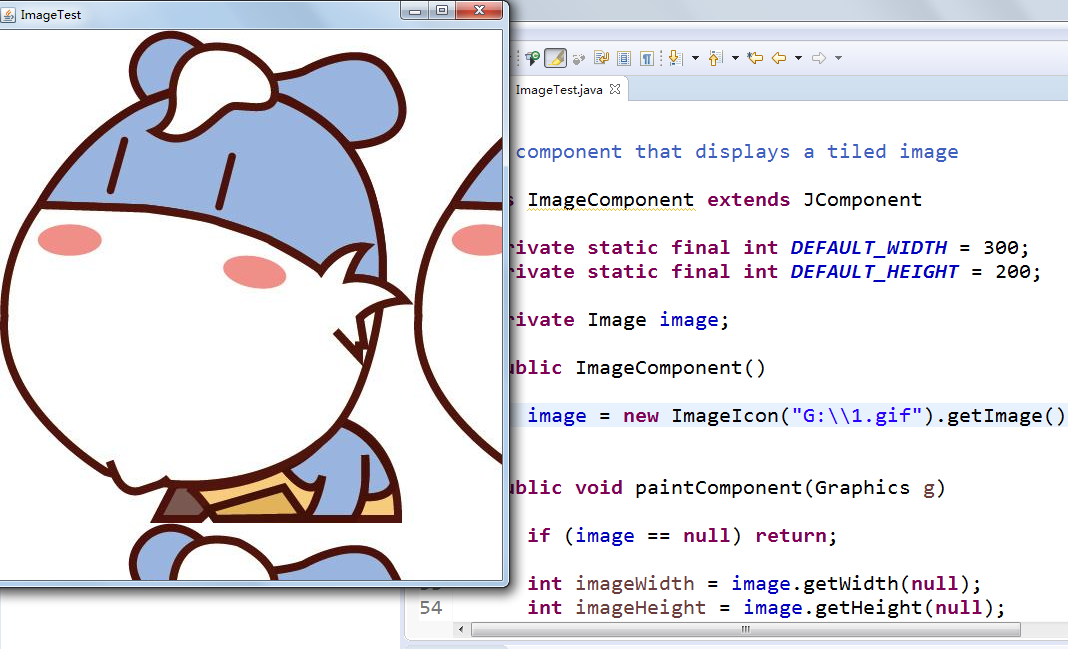This screenshot has width=1068, height=649.
Task: Click the return keyword in code
Action: pyautogui.click(x=790, y=536)
